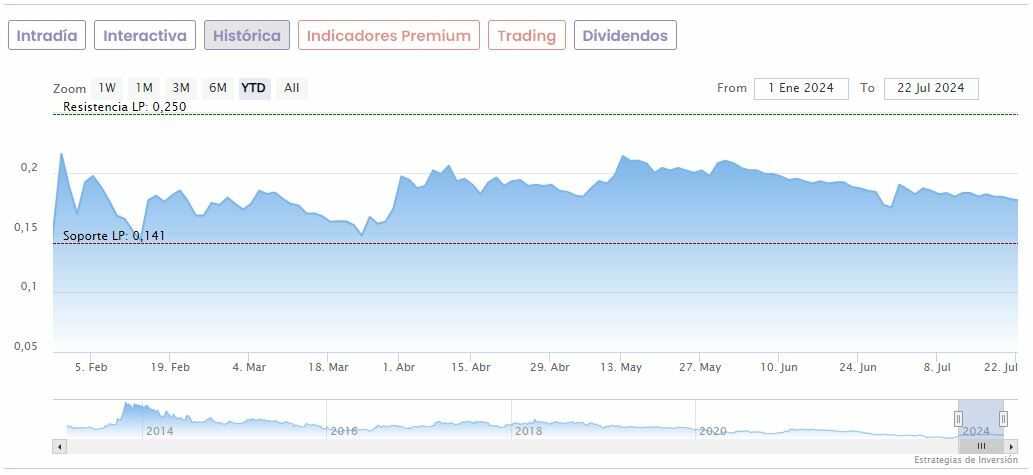Show the Dividendos tab

[625, 36]
